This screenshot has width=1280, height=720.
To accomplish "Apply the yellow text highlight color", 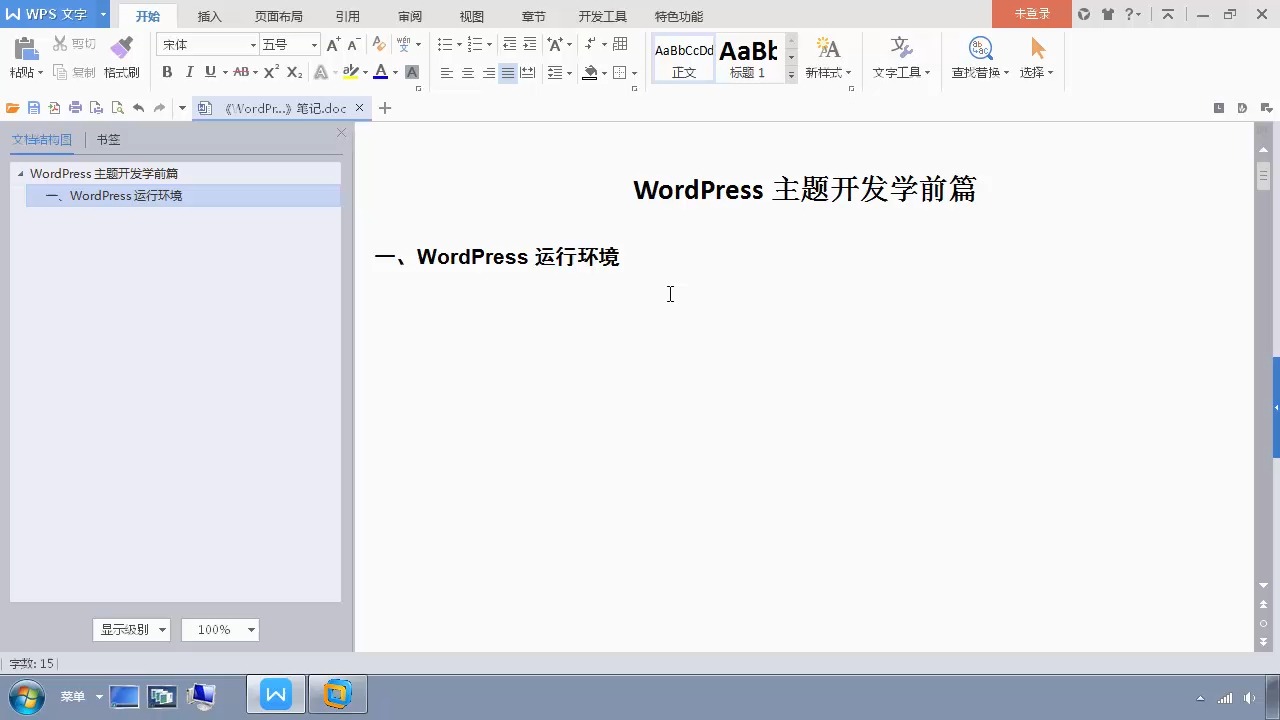I will pos(350,72).
